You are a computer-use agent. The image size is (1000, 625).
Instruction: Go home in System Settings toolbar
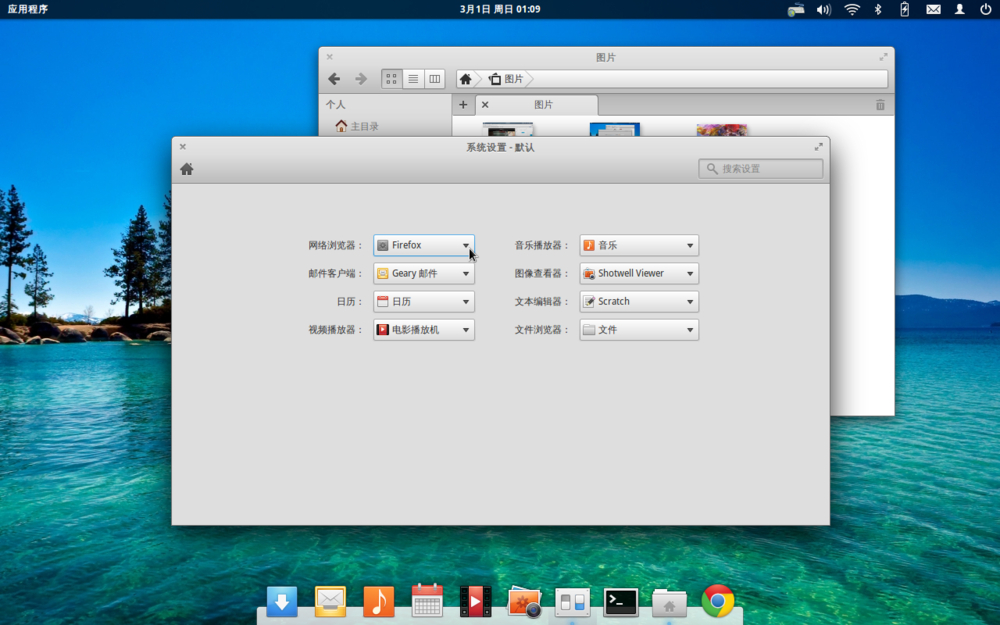click(x=186, y=169)
